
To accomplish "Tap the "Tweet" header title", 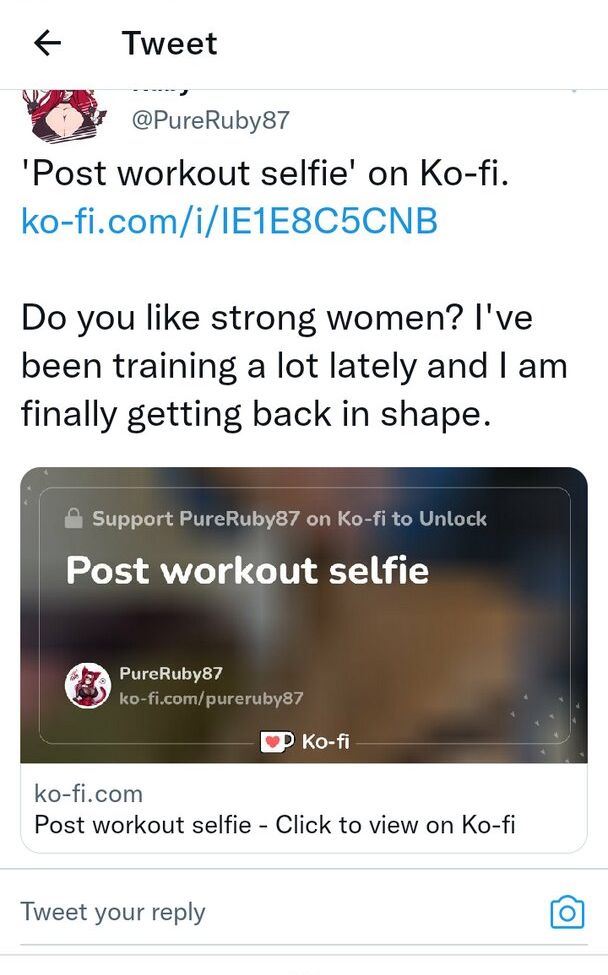I will click(169, 43).
